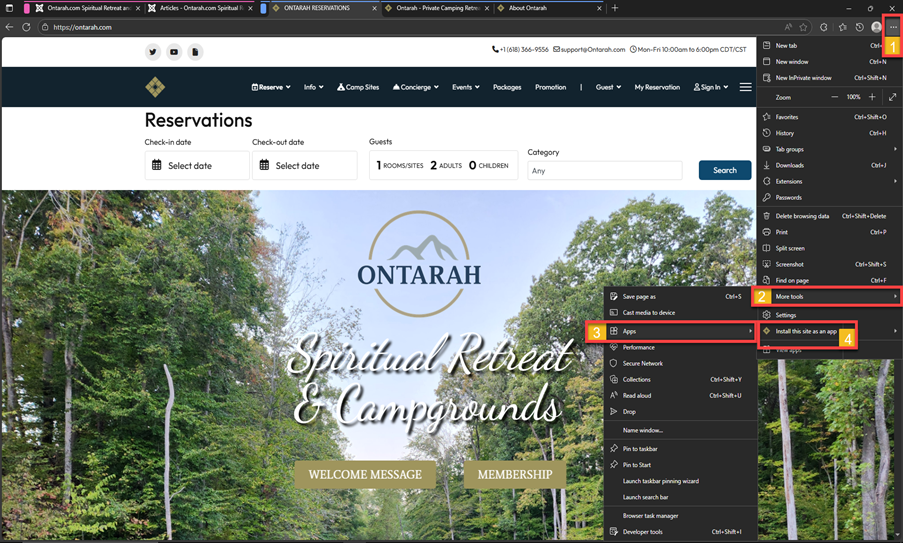The width and height of the screenshot is (903, 543).
Task: Open Favorites from the browser menu
Action: tap(829, 117)
